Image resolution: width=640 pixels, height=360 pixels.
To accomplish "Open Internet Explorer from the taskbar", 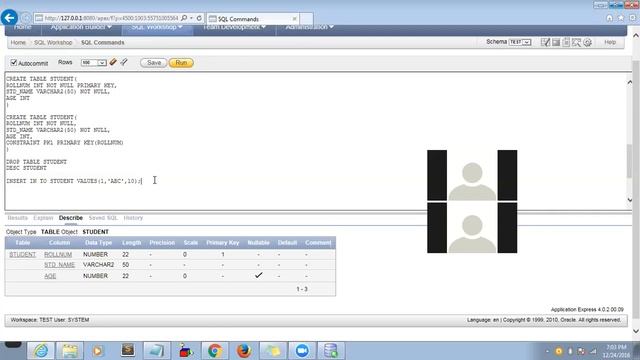I will click(41, 351).
